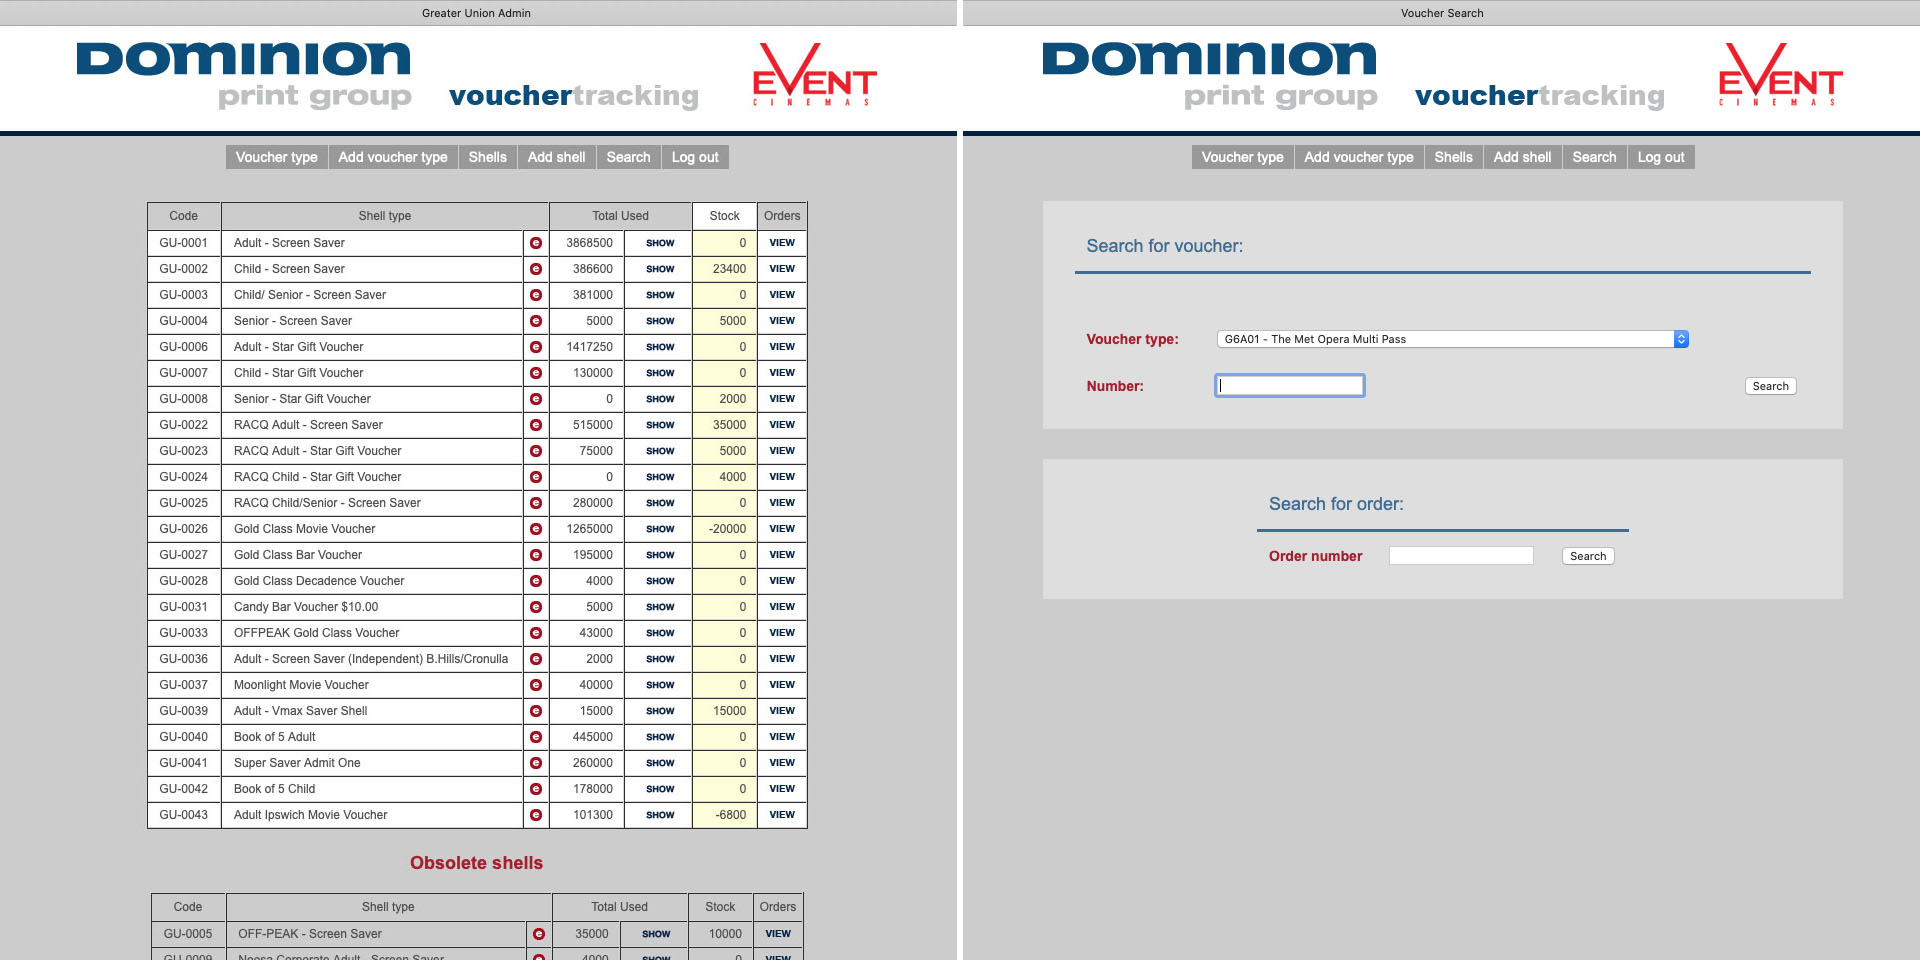
Task: Click Search button for voucher number
Action: click(1770, 386)
